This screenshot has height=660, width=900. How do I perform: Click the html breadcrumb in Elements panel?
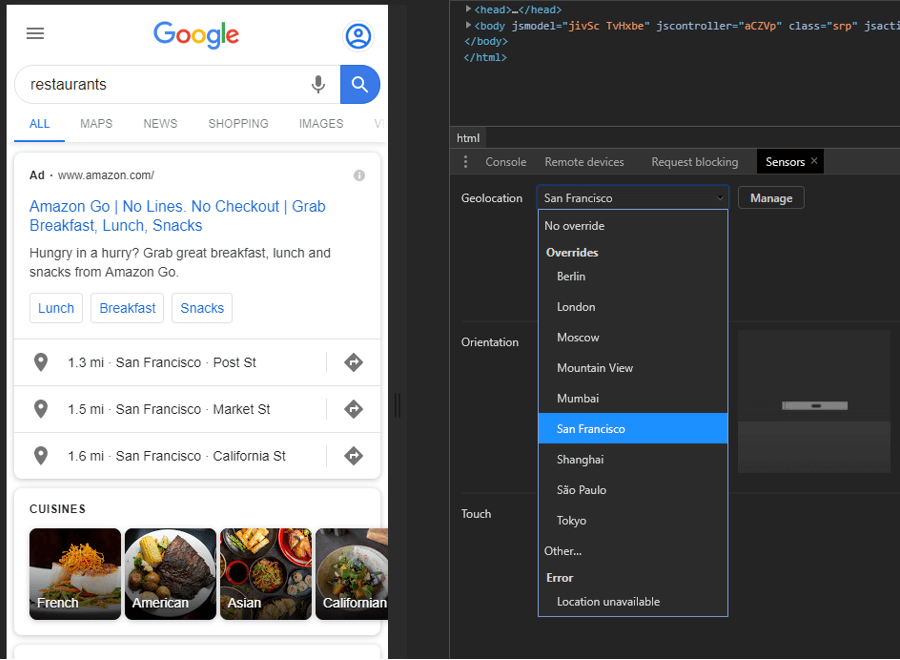click(x=468, y=138)
